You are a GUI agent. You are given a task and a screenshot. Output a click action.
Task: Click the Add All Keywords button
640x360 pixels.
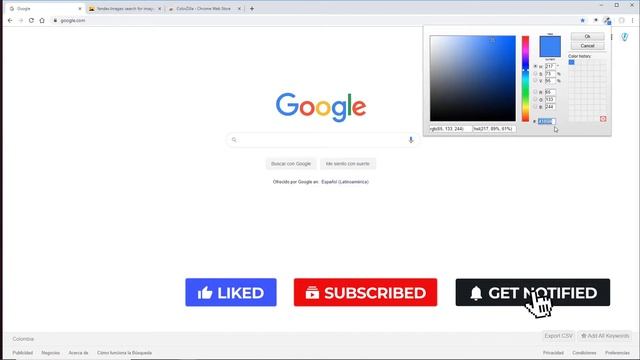tap(605, 336)
